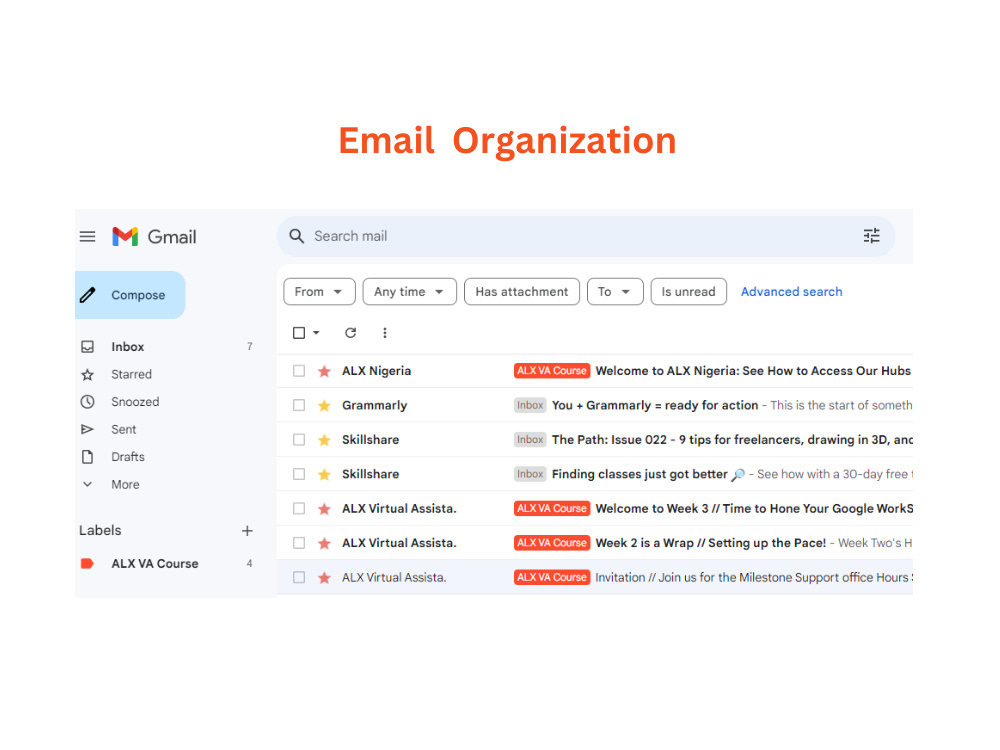Screen dimensions: 1000x750
Task: Click Inbox tag on Finding classes email
Action: coord(530,474)
